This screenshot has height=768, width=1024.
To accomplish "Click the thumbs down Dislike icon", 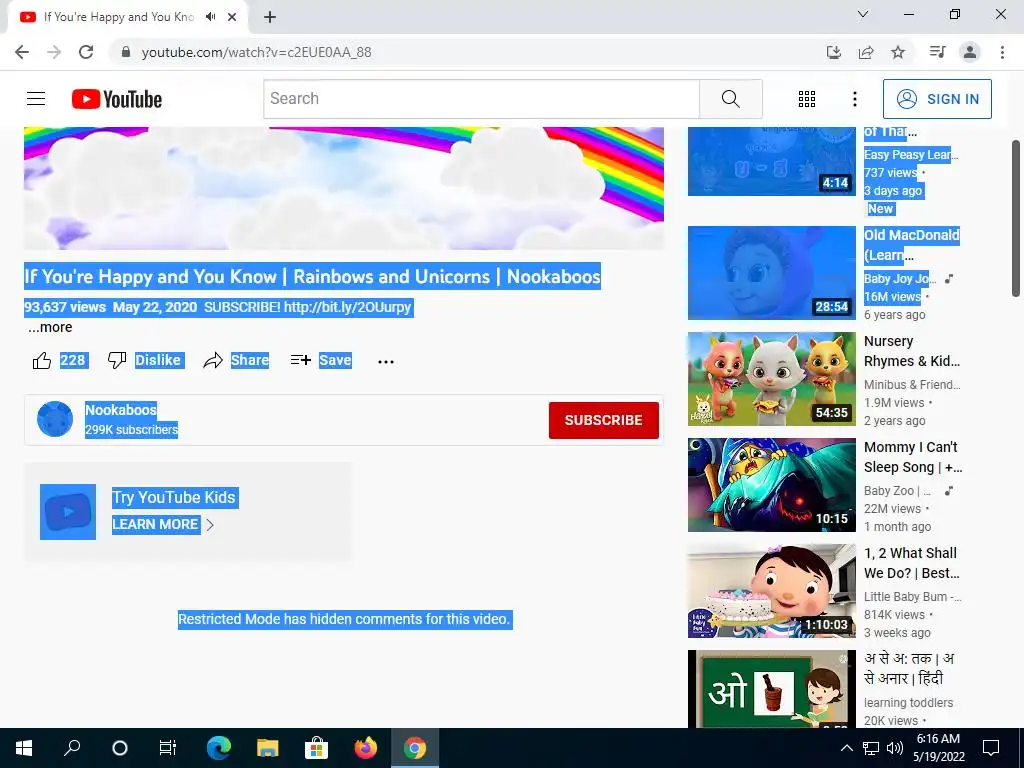I will tap(117, 360).
